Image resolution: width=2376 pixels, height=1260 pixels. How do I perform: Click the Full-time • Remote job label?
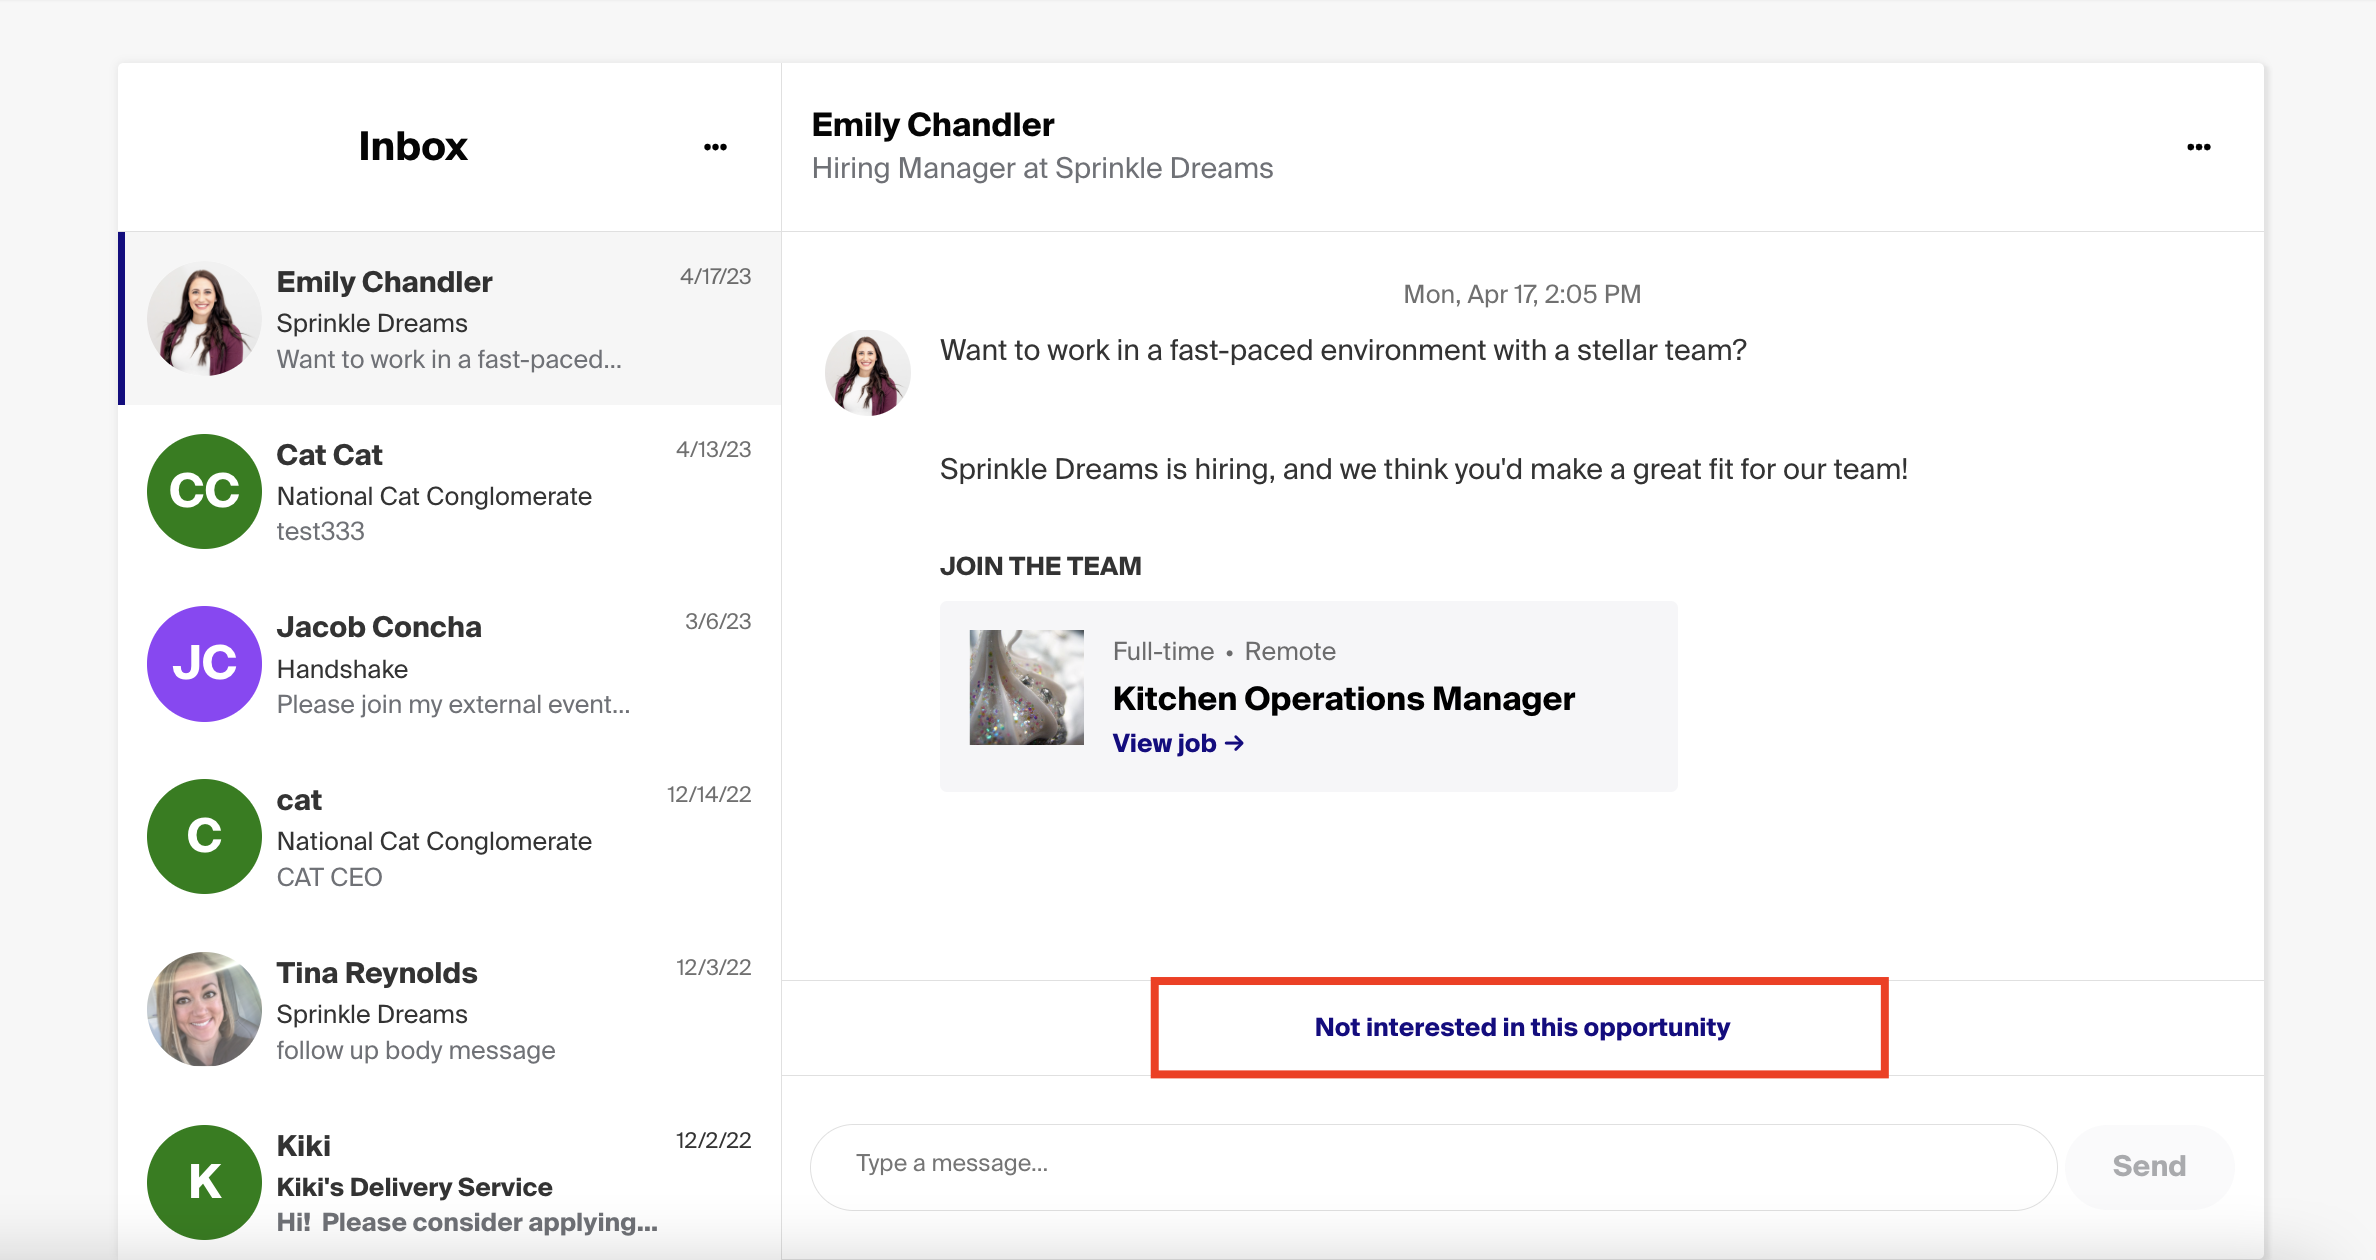pos(1224,651)
